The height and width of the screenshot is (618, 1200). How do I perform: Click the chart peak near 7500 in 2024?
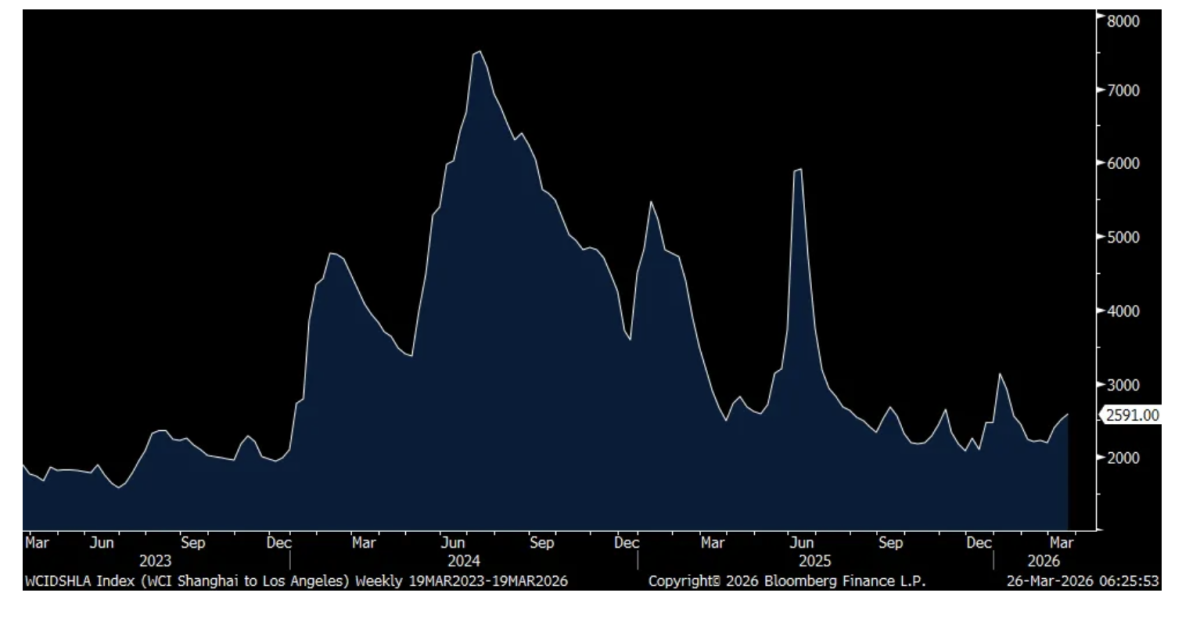click(479, 51)
